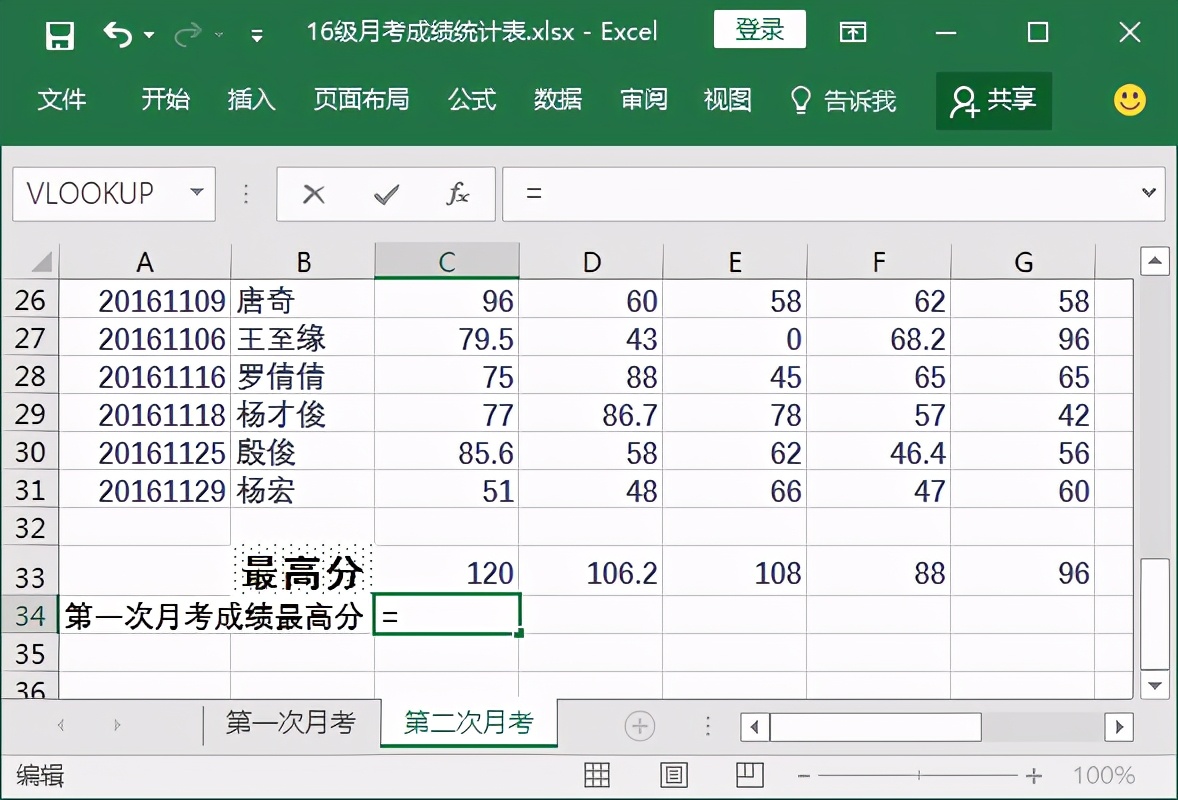Click the Enter checkmark in formula bar
1178x800 pixels.
point(385,194)
